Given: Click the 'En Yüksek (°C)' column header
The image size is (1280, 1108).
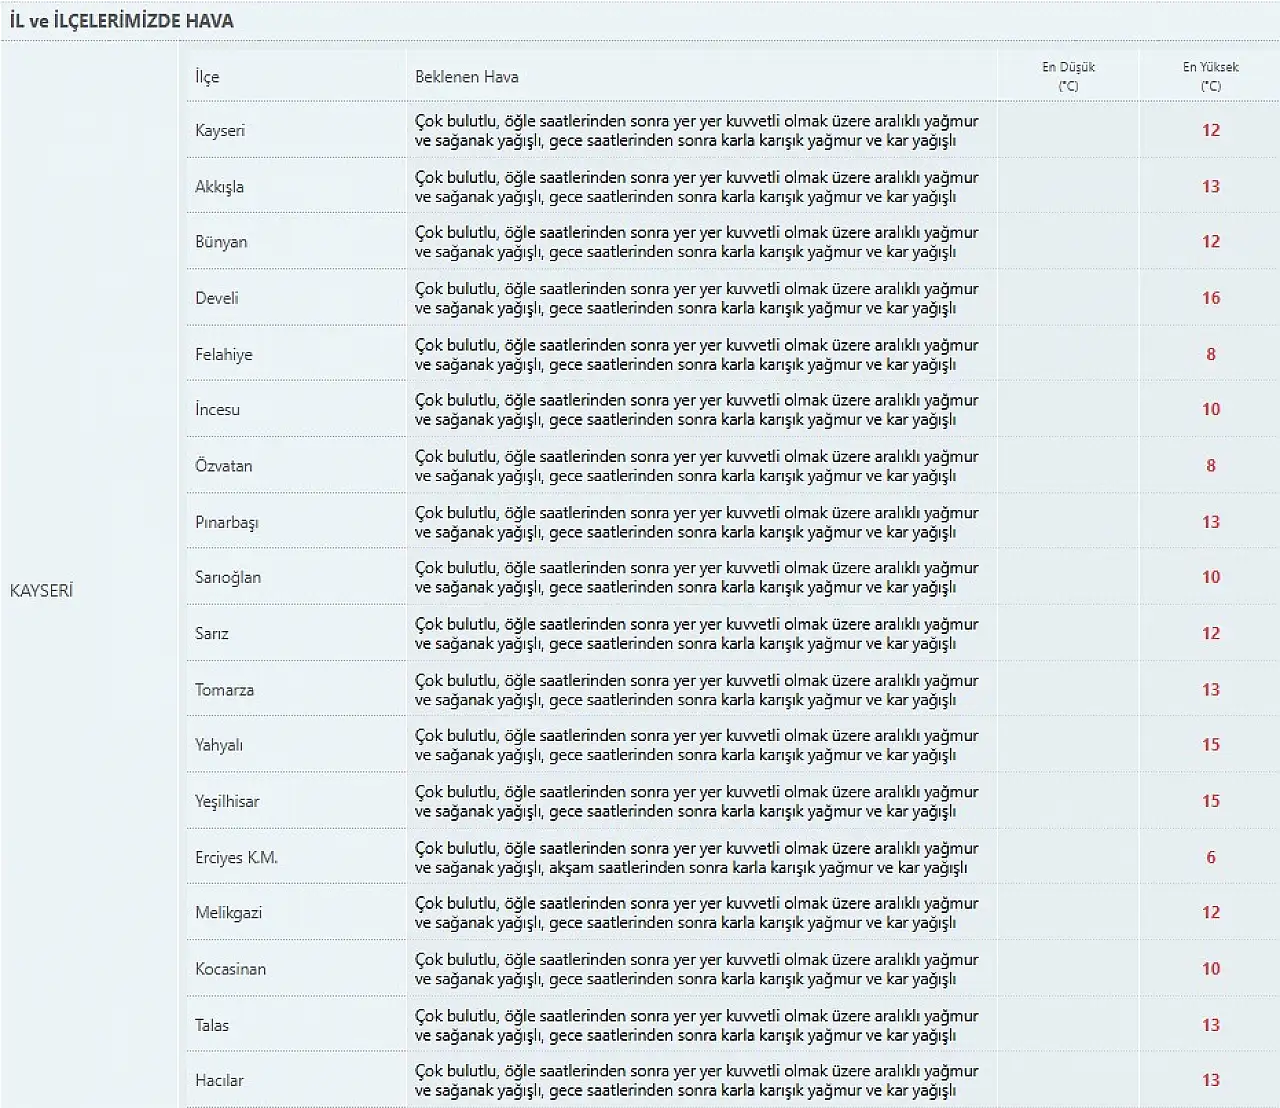Looking at the screenshot, I should coord(1210,76).
